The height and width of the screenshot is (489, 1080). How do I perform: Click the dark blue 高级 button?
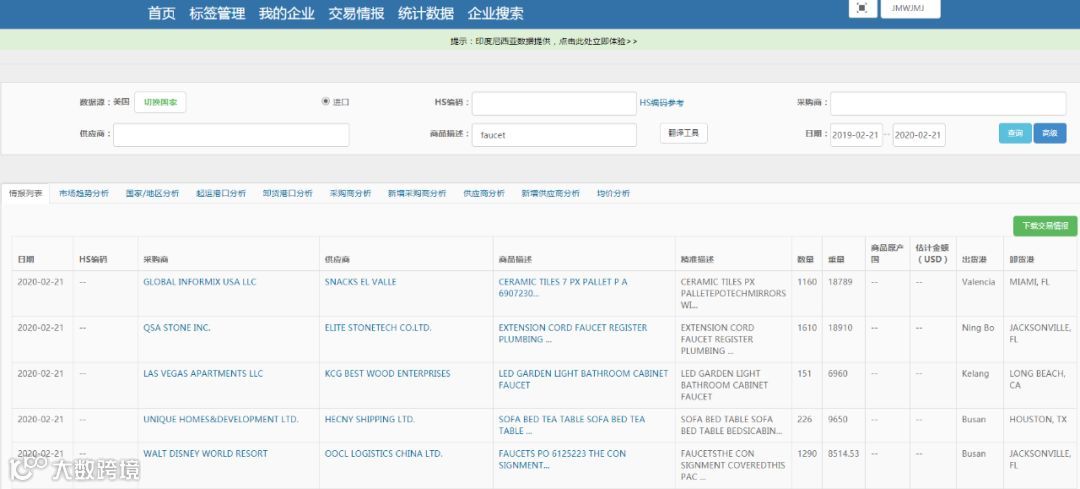pyautogui.click(x=1050, y=133)
